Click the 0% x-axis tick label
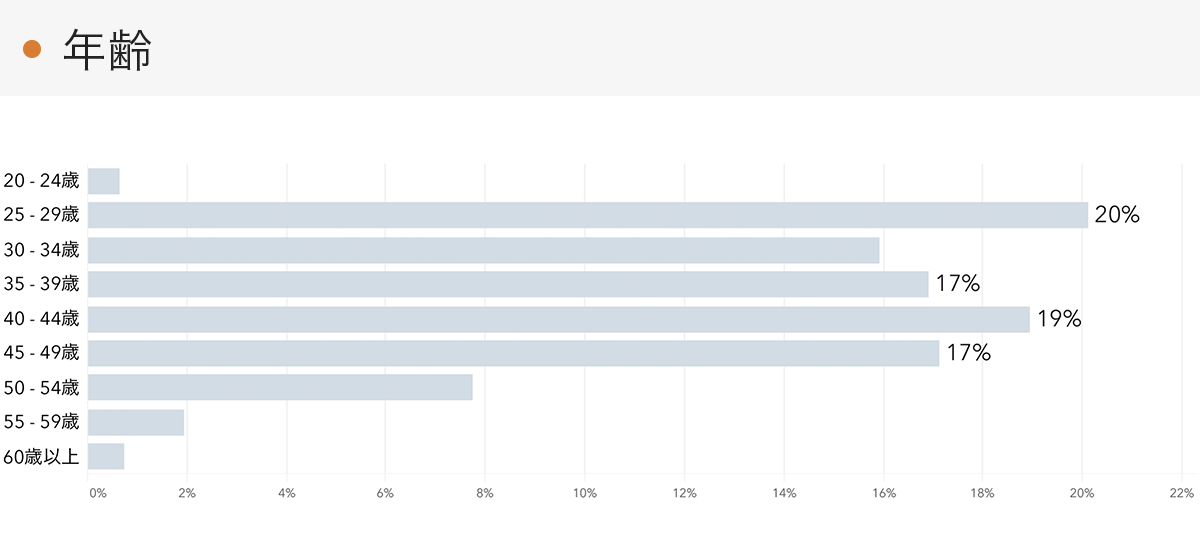 [x=97, y=493]
